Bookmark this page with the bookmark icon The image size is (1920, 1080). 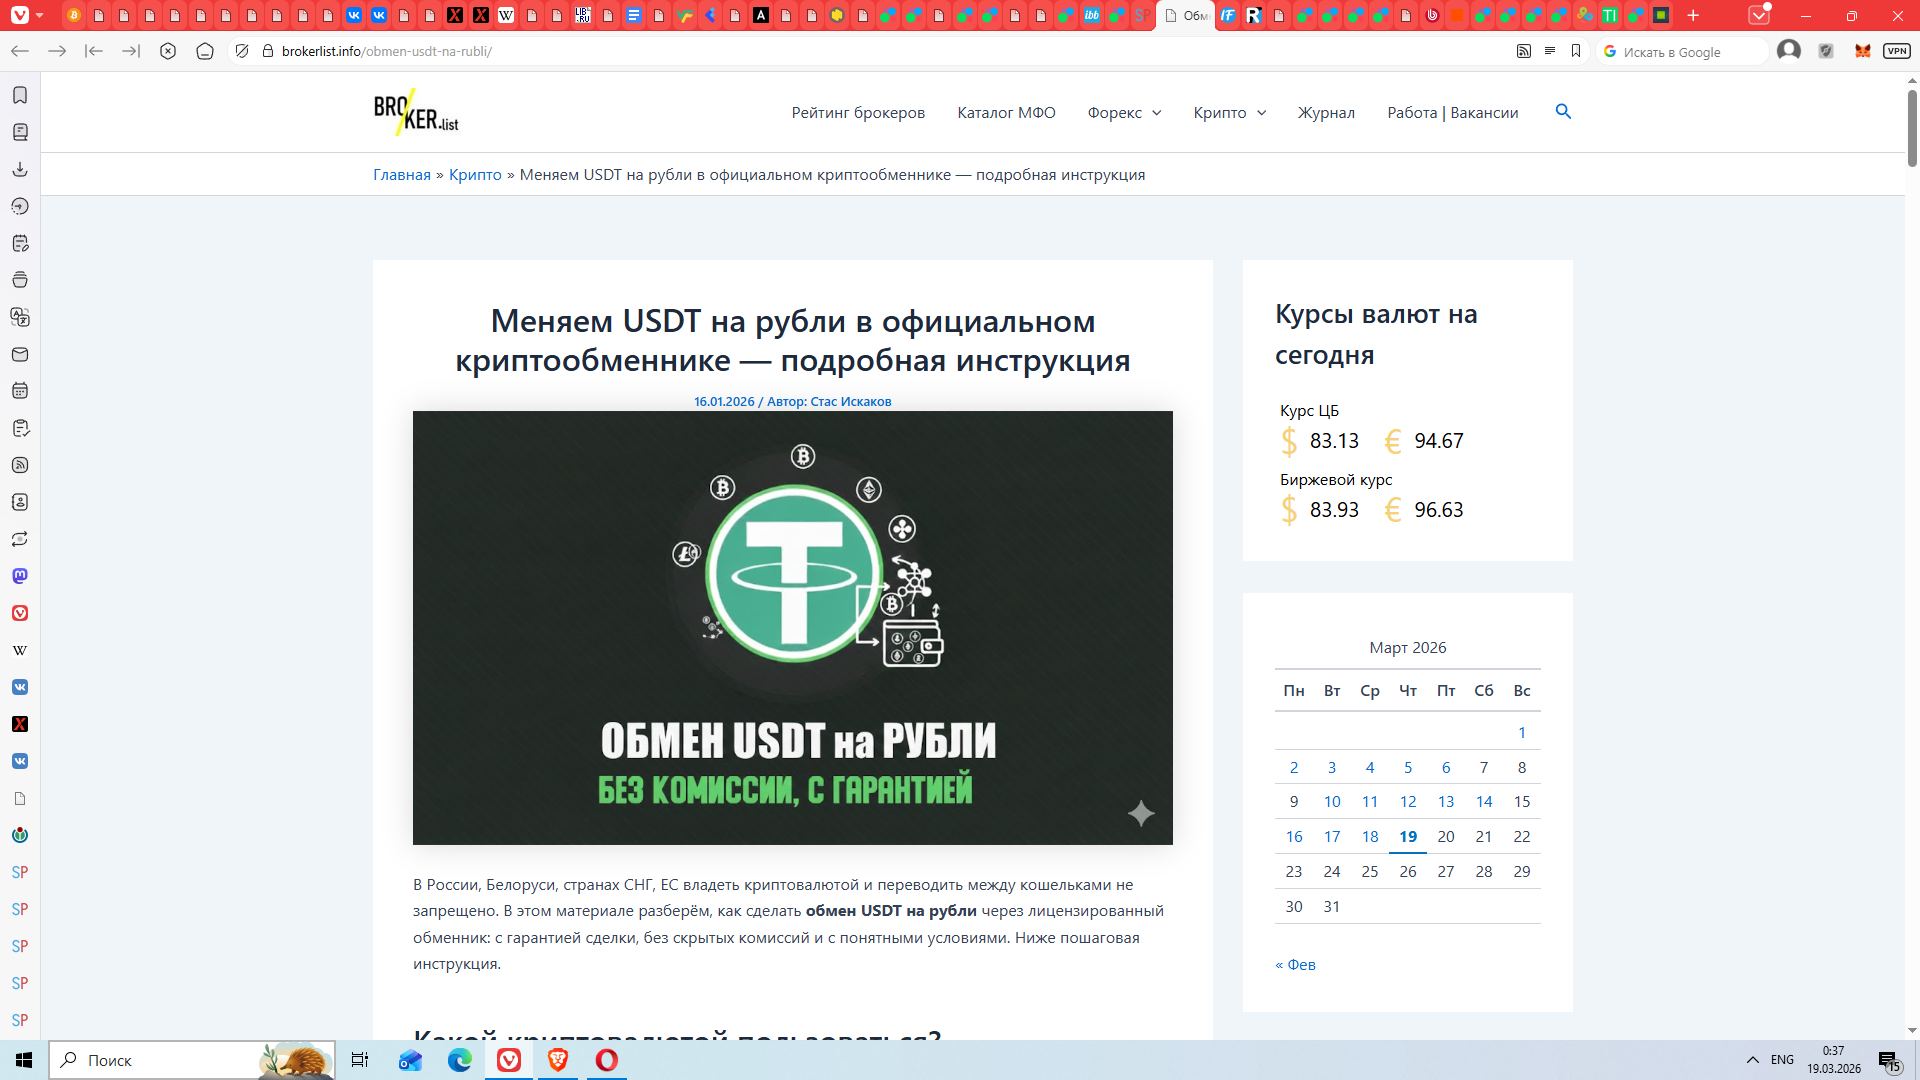pyautogui.click(x=1576, y=51)
